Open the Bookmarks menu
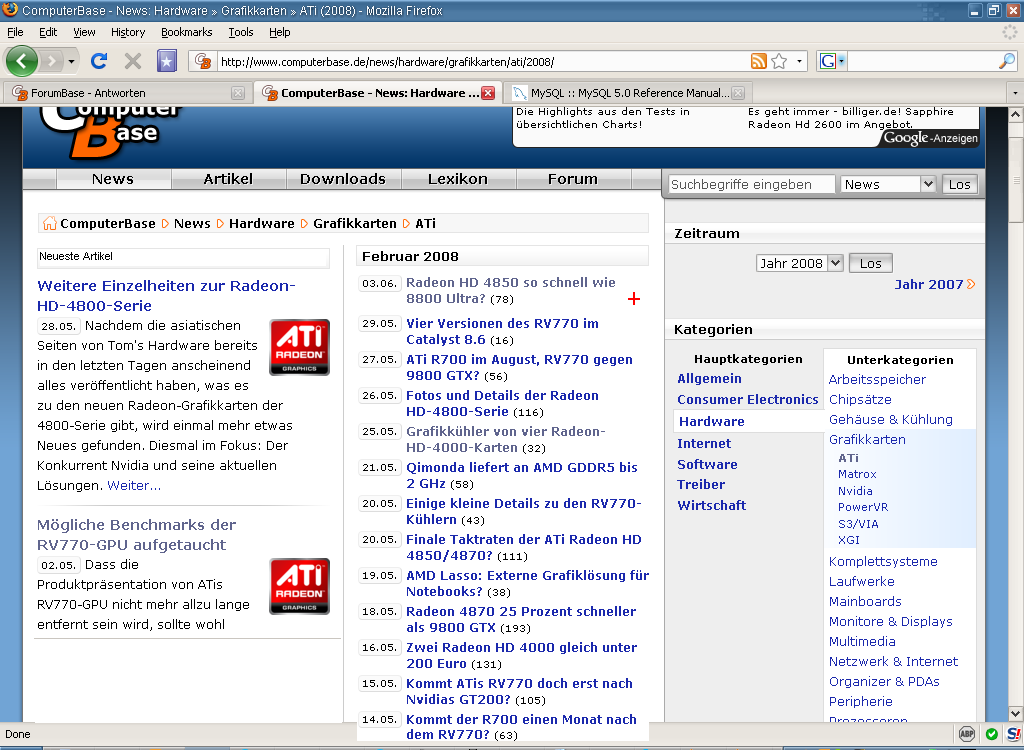 point(187,32)
